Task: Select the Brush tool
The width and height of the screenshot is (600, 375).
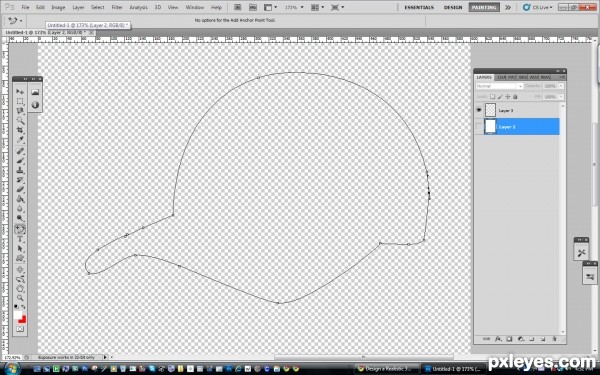Action: tap(20, 161)
